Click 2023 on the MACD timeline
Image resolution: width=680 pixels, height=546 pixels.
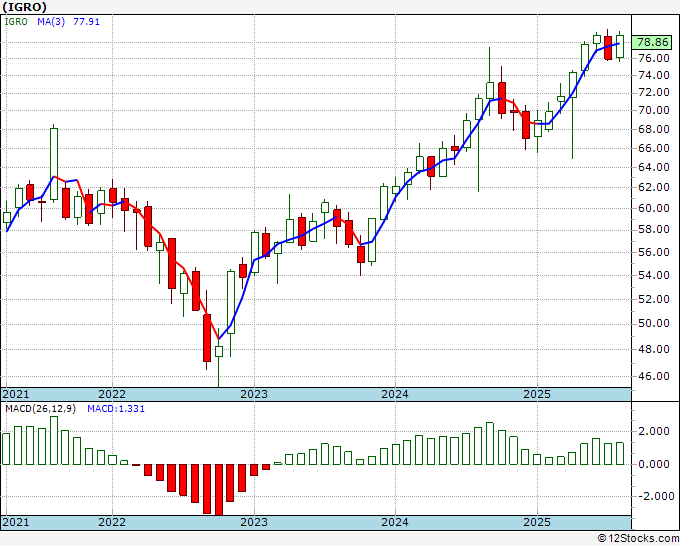(254, 522)
